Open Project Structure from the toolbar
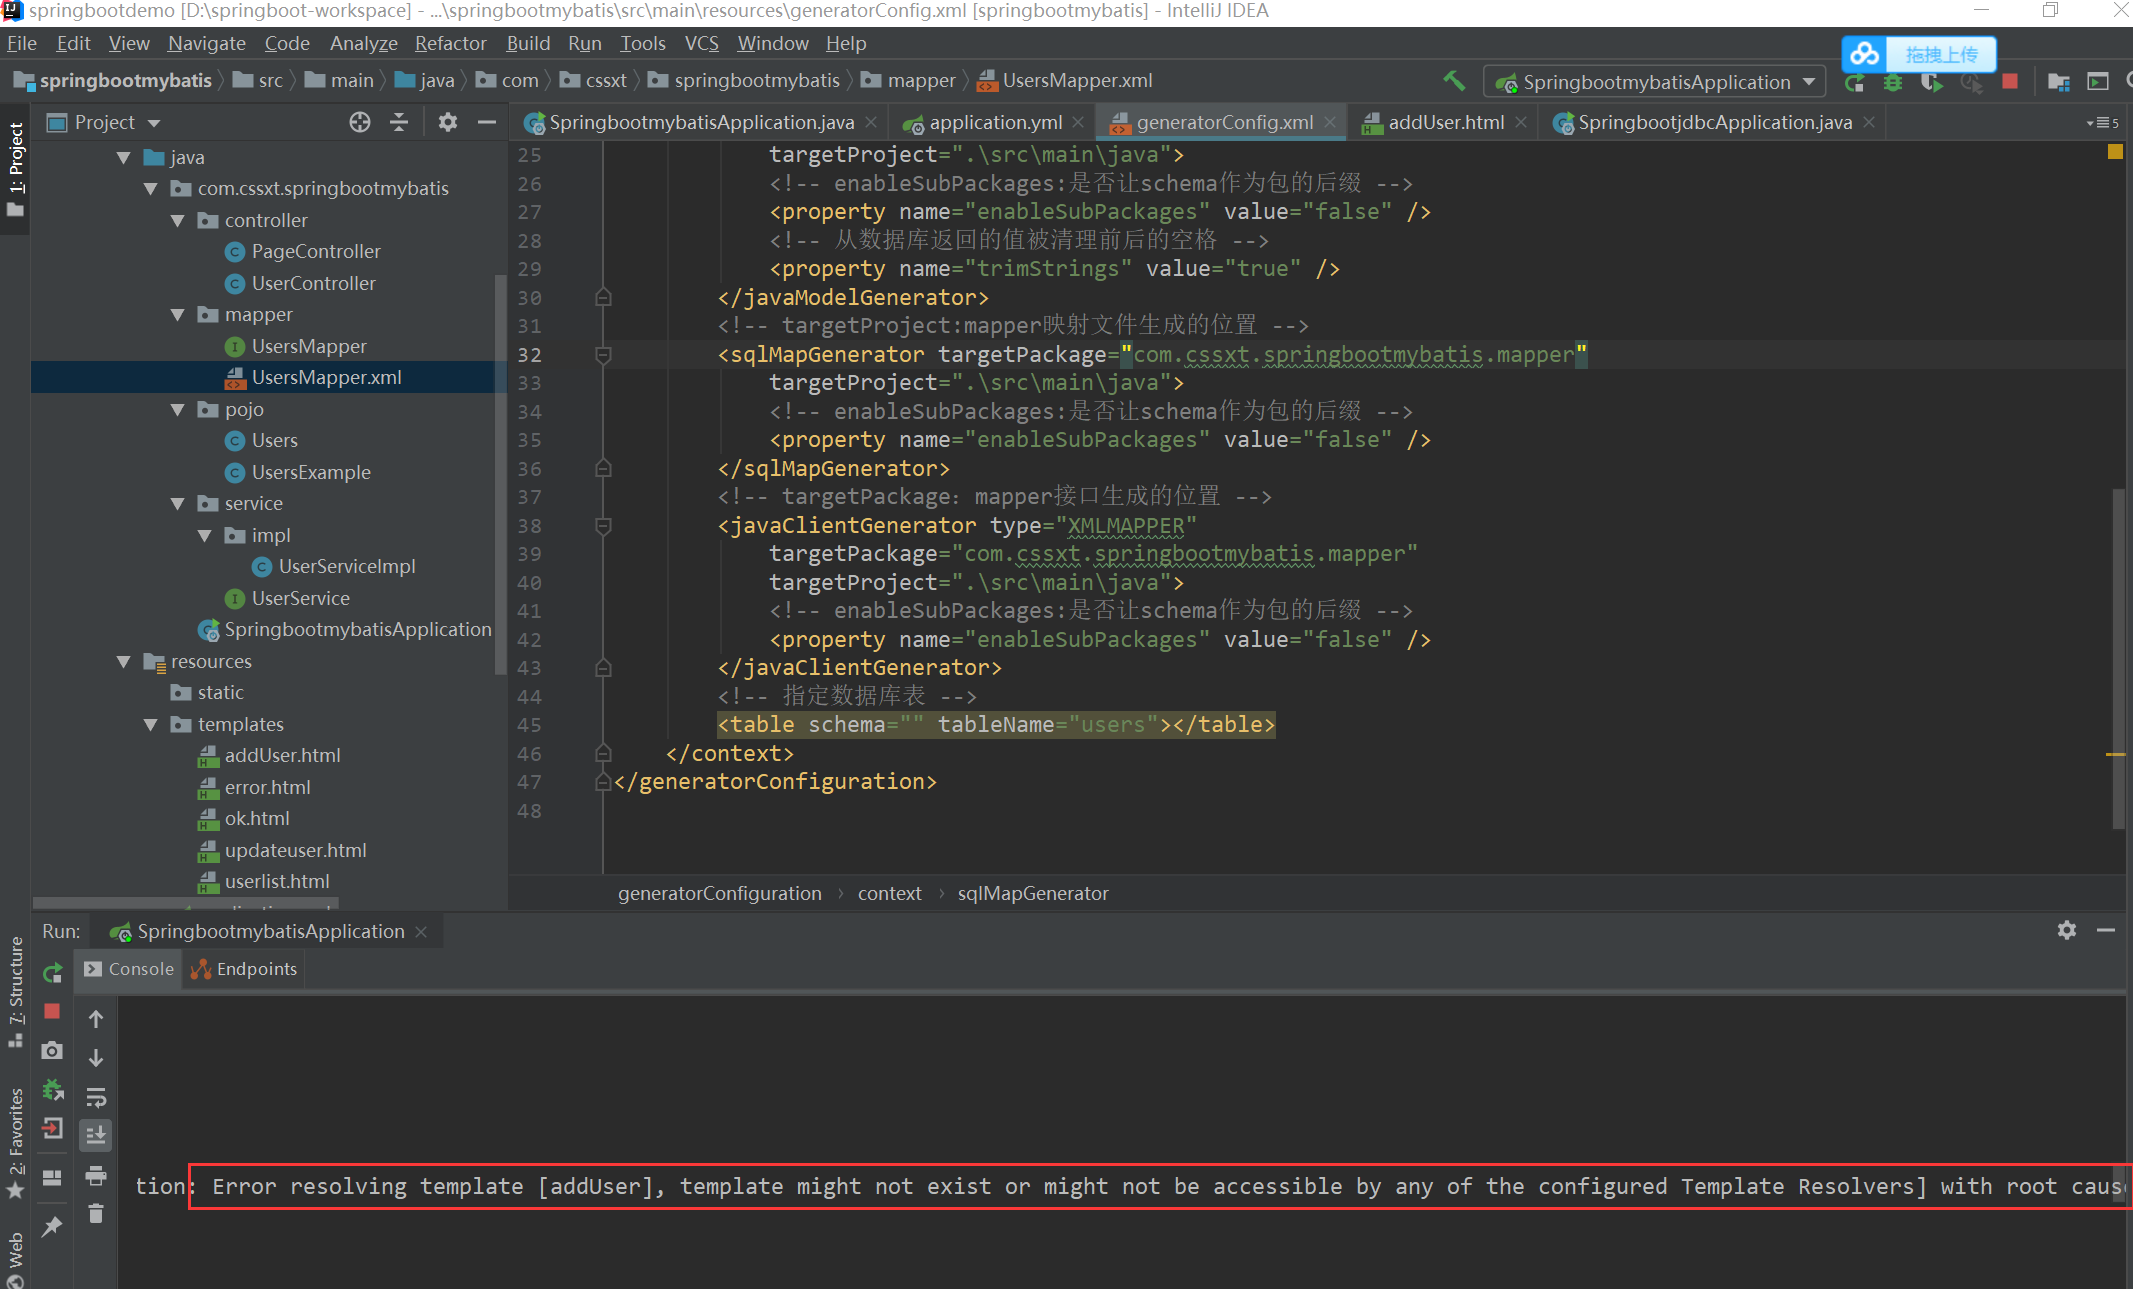Screen dimensions: 2133x1289 pyautogui.click(x=2058, y=82)
